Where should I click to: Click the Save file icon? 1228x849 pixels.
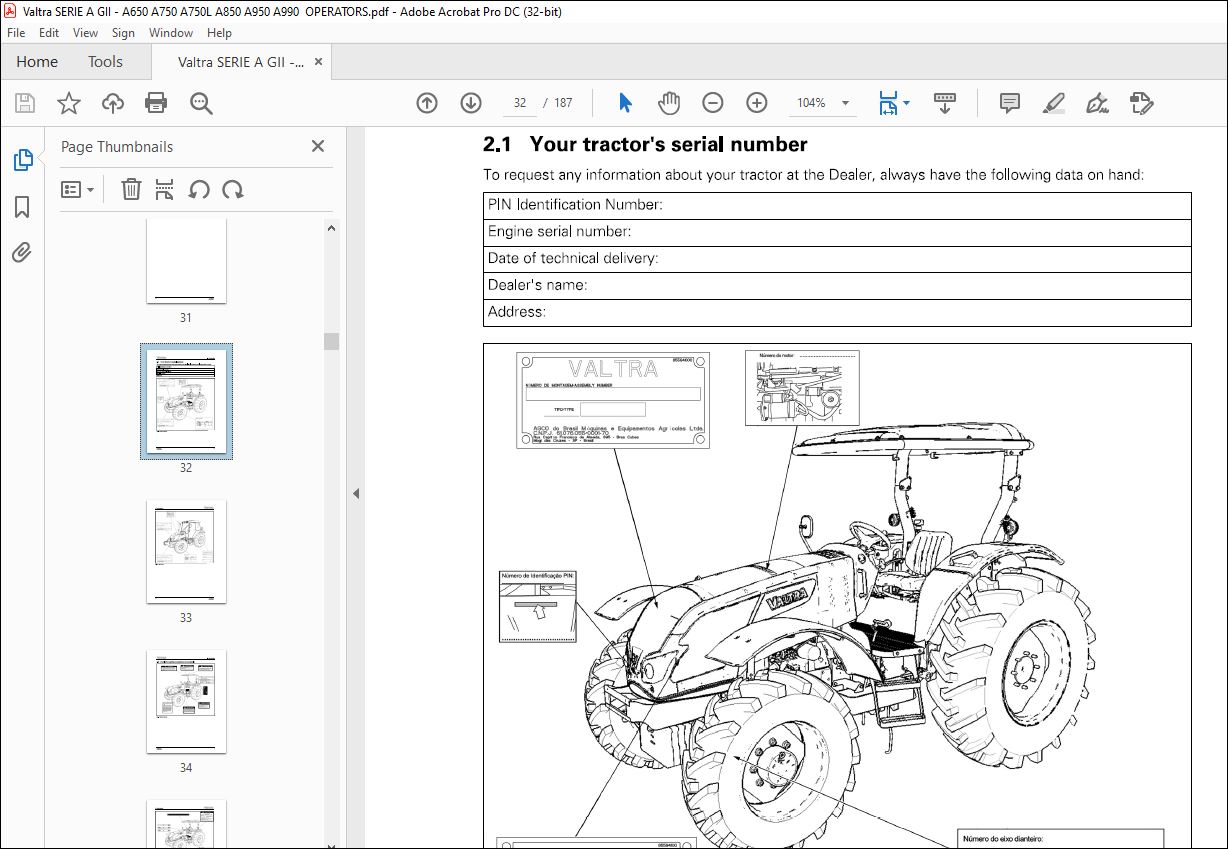[x=25, y=103]
